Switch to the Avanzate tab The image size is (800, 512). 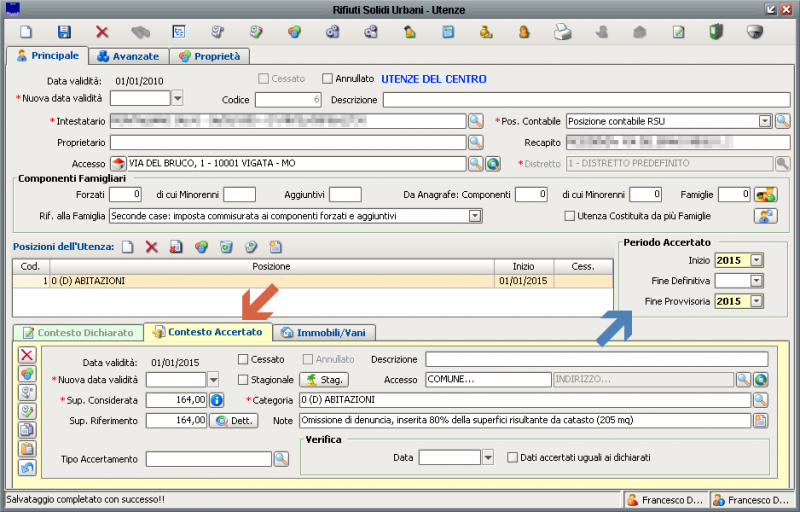[x=130, y=56]
